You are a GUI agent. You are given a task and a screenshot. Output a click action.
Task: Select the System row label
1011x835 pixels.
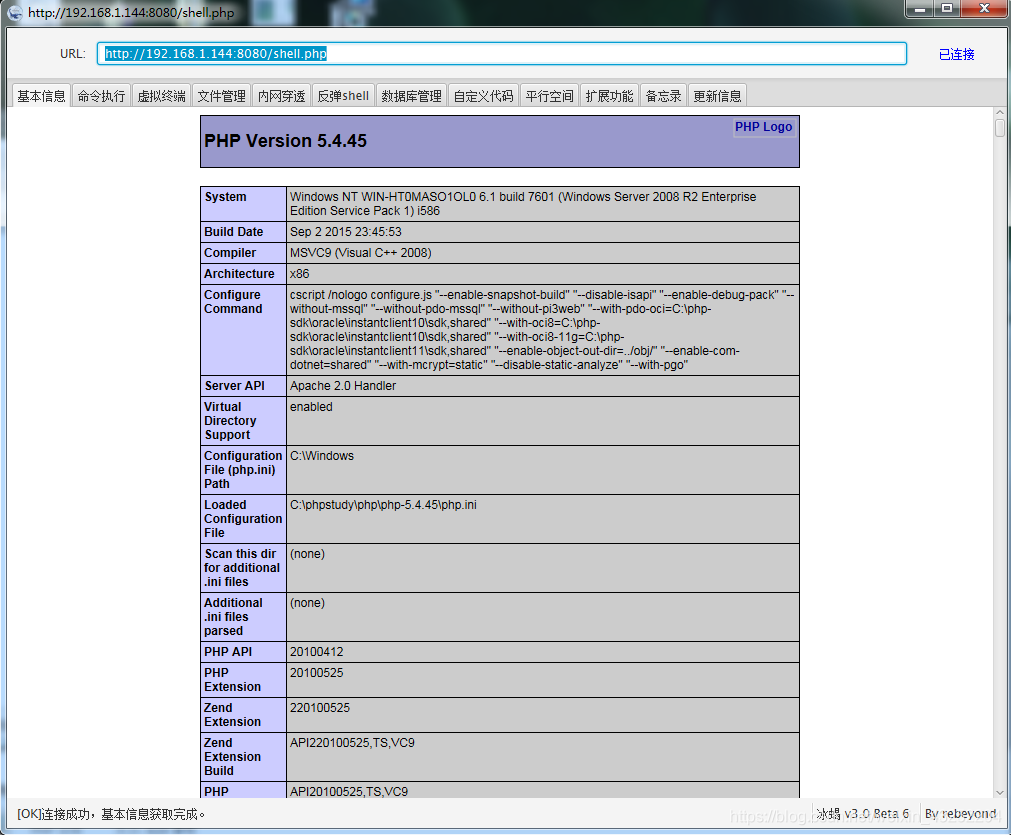(x=225, y=197)
